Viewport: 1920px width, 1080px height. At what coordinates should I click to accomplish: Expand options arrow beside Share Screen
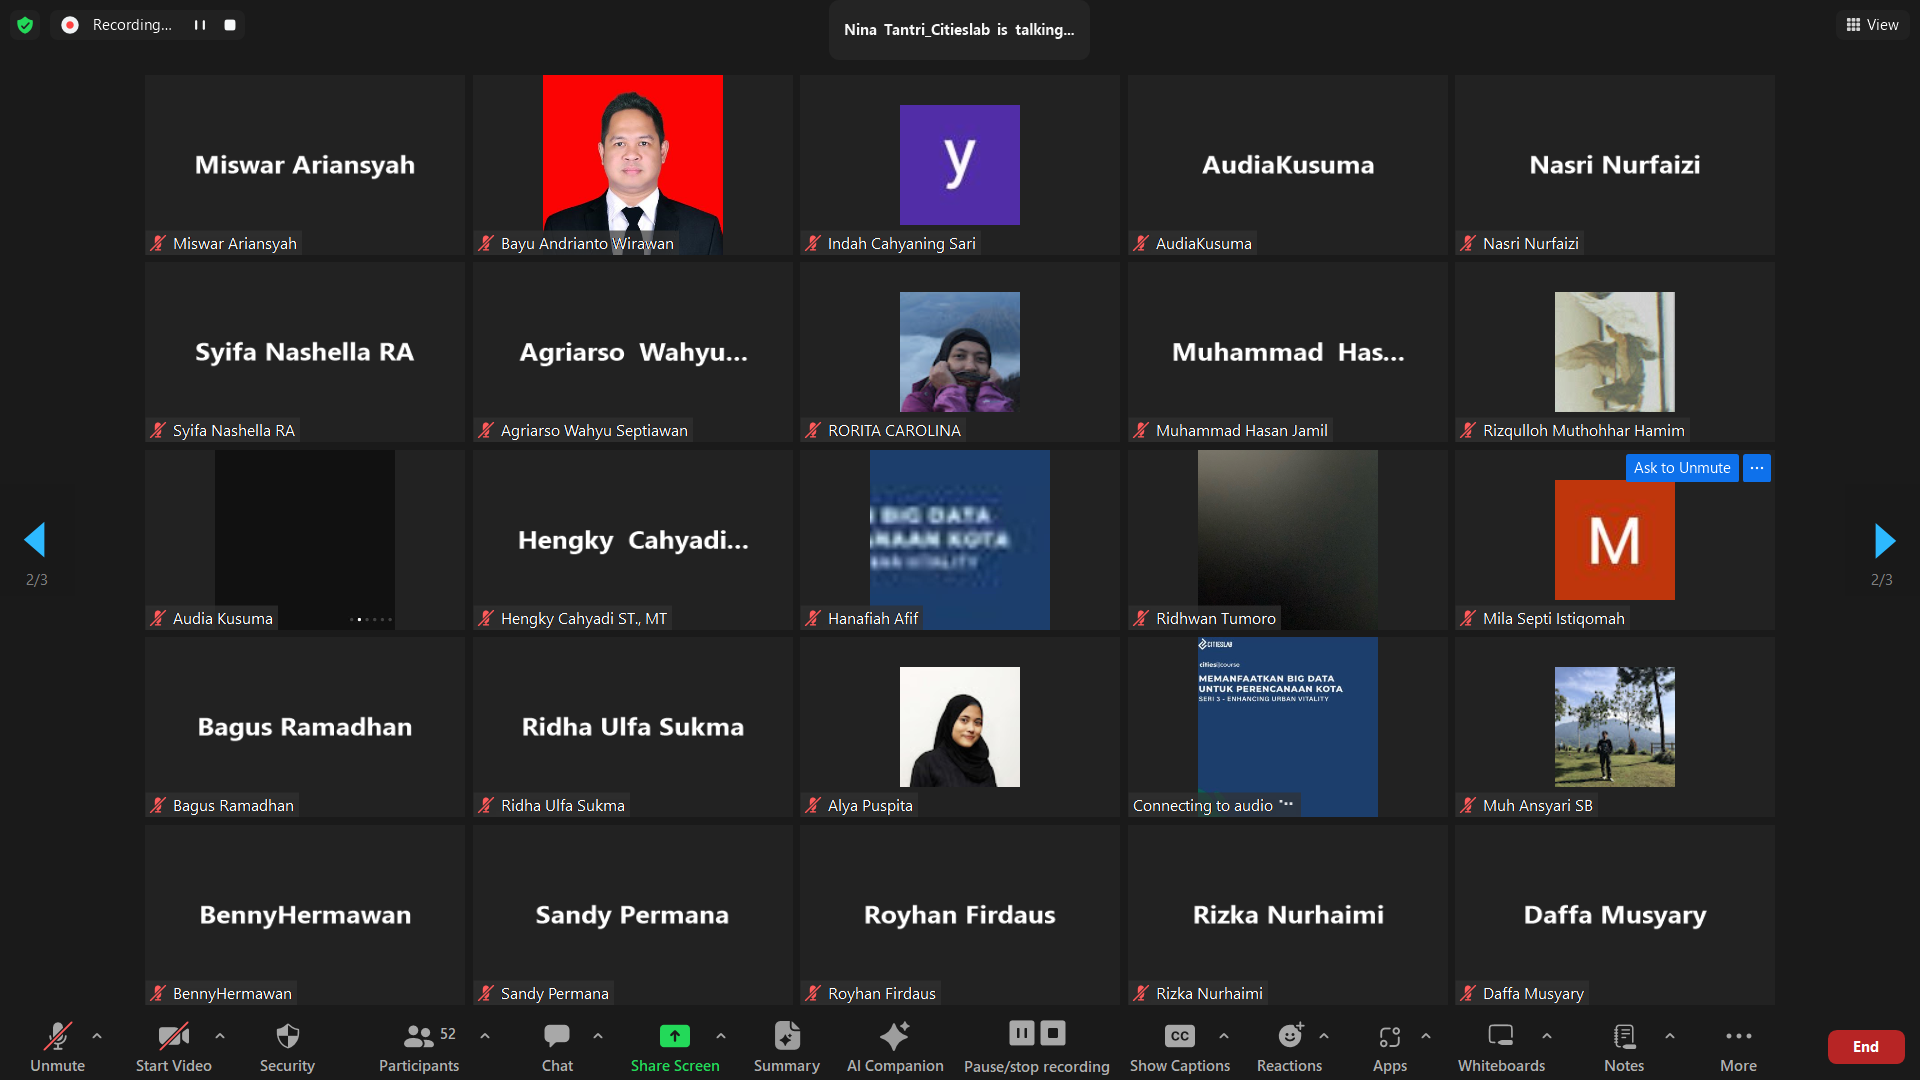(x=721, y=1036)
